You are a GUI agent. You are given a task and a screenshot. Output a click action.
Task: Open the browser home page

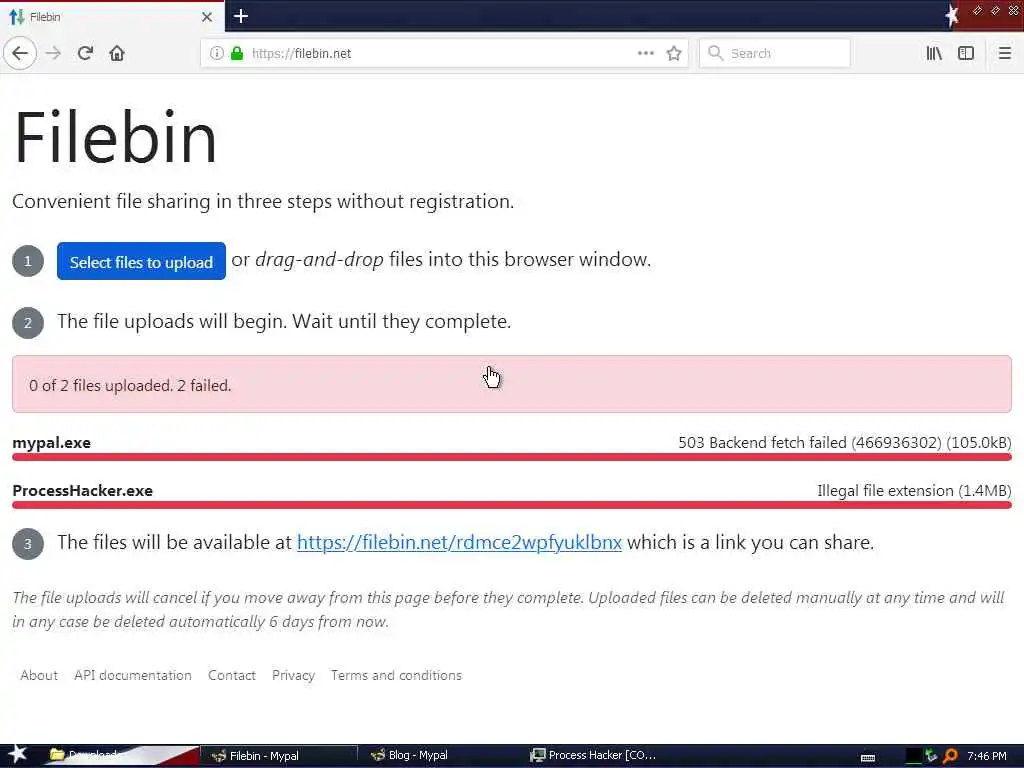tap(117, 53)
